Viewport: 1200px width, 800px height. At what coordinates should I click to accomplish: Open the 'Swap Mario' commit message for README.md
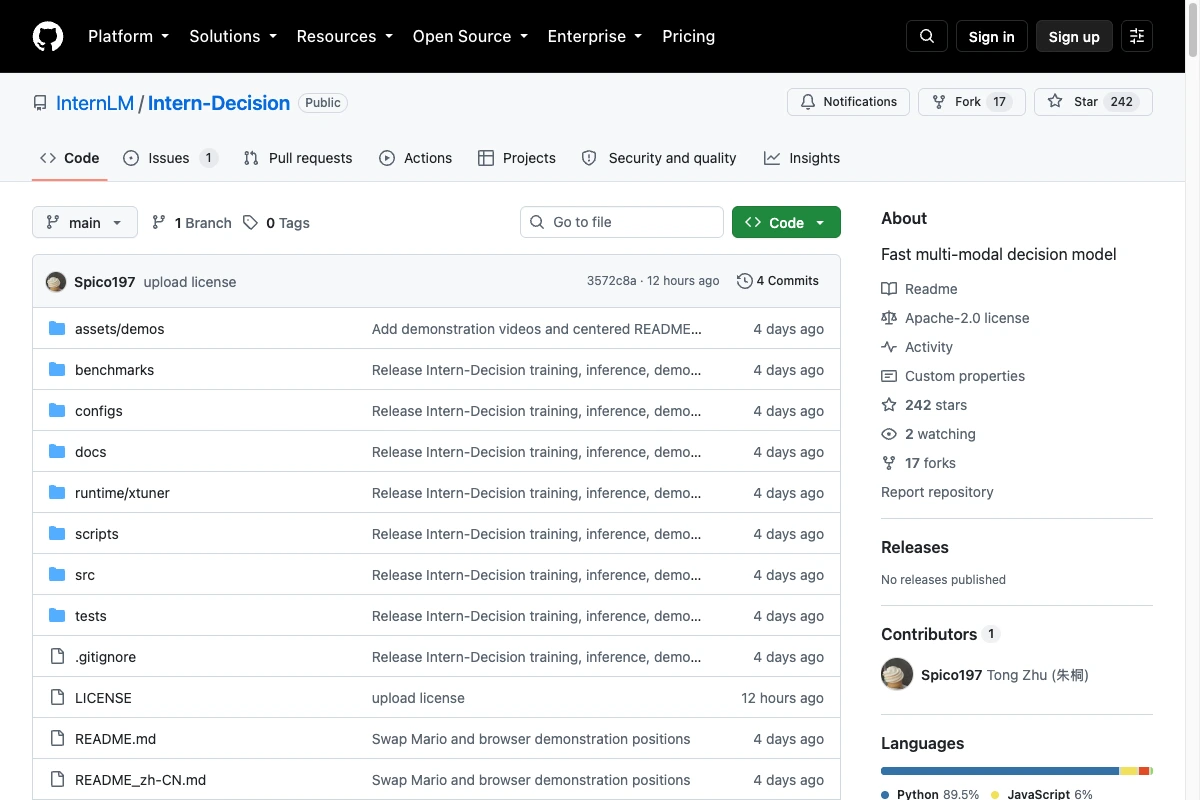pos(531,739)
